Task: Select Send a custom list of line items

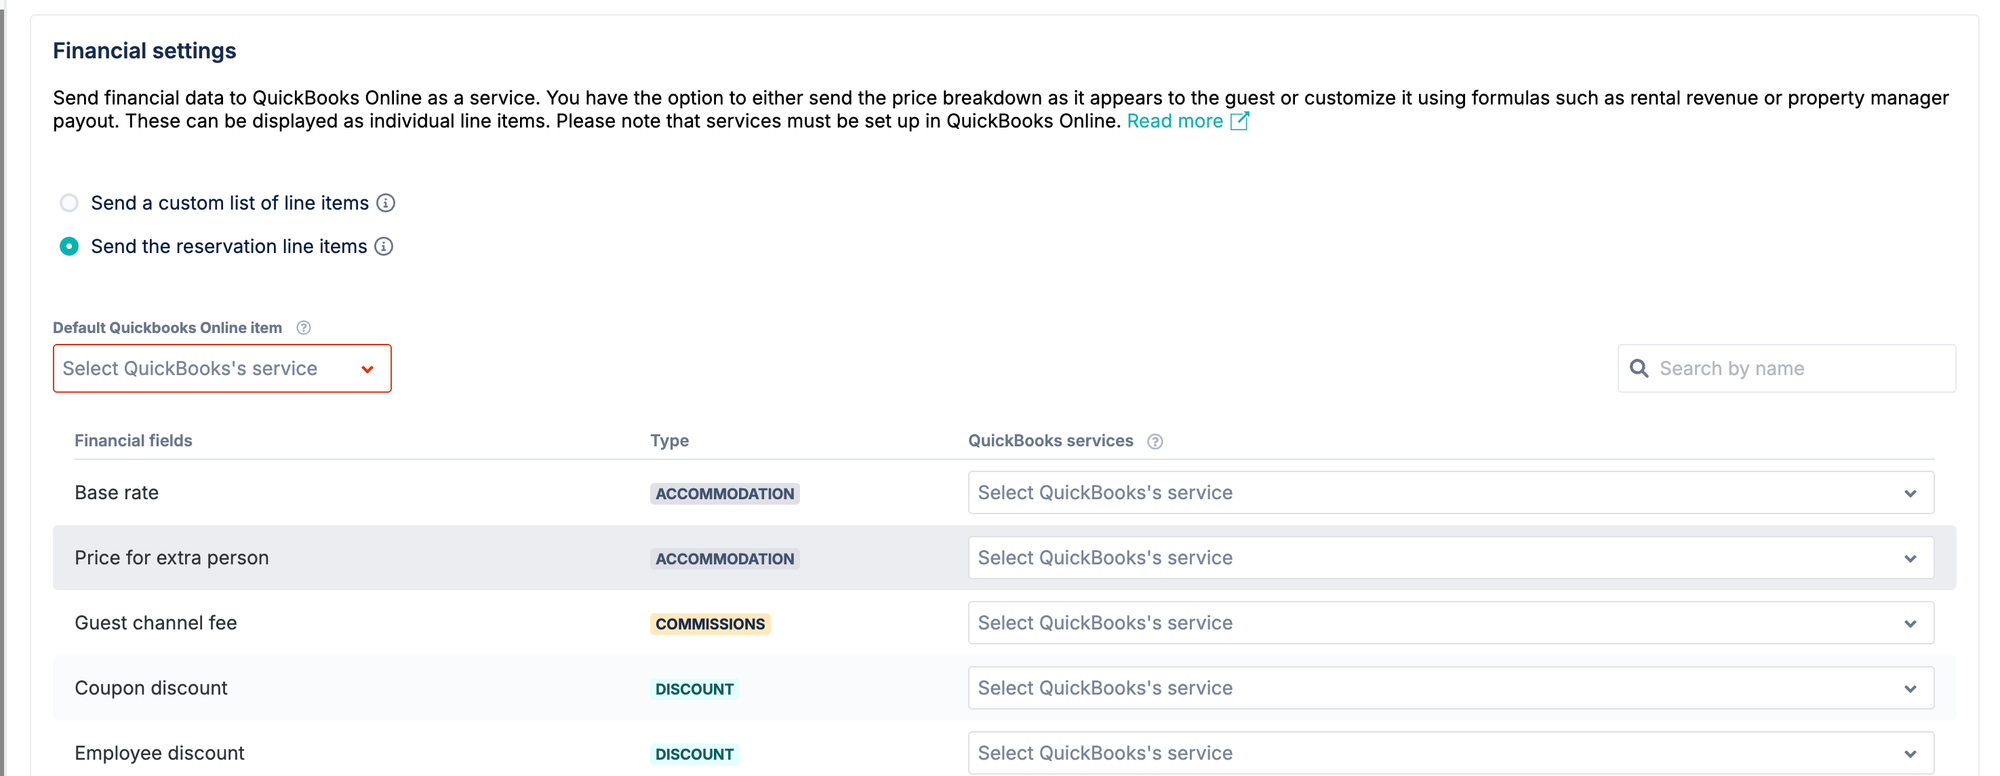Action: point(69,203)
